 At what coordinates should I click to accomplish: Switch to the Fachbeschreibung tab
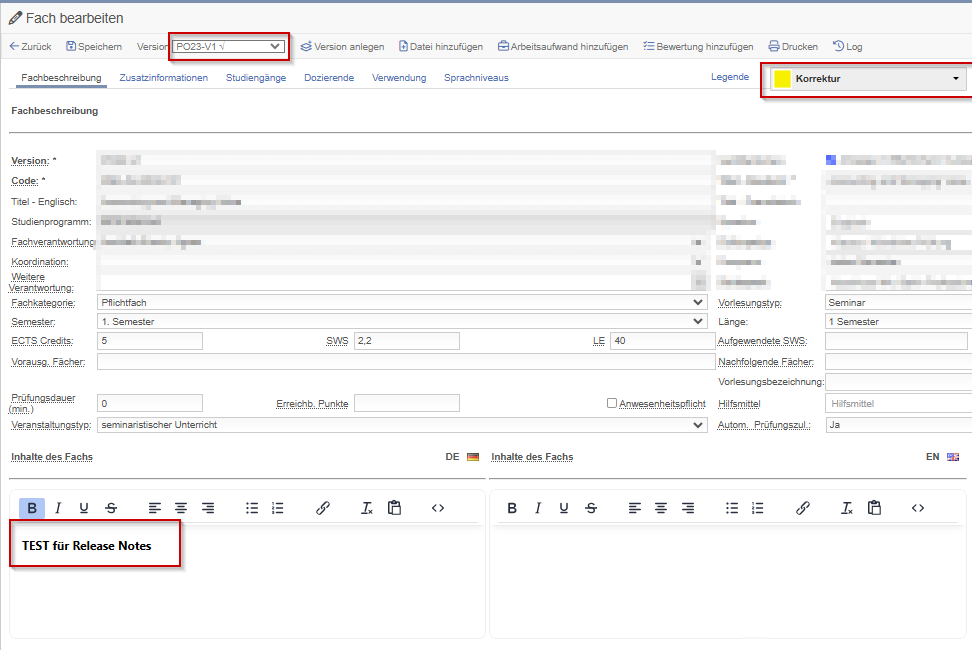pos(61,77)
